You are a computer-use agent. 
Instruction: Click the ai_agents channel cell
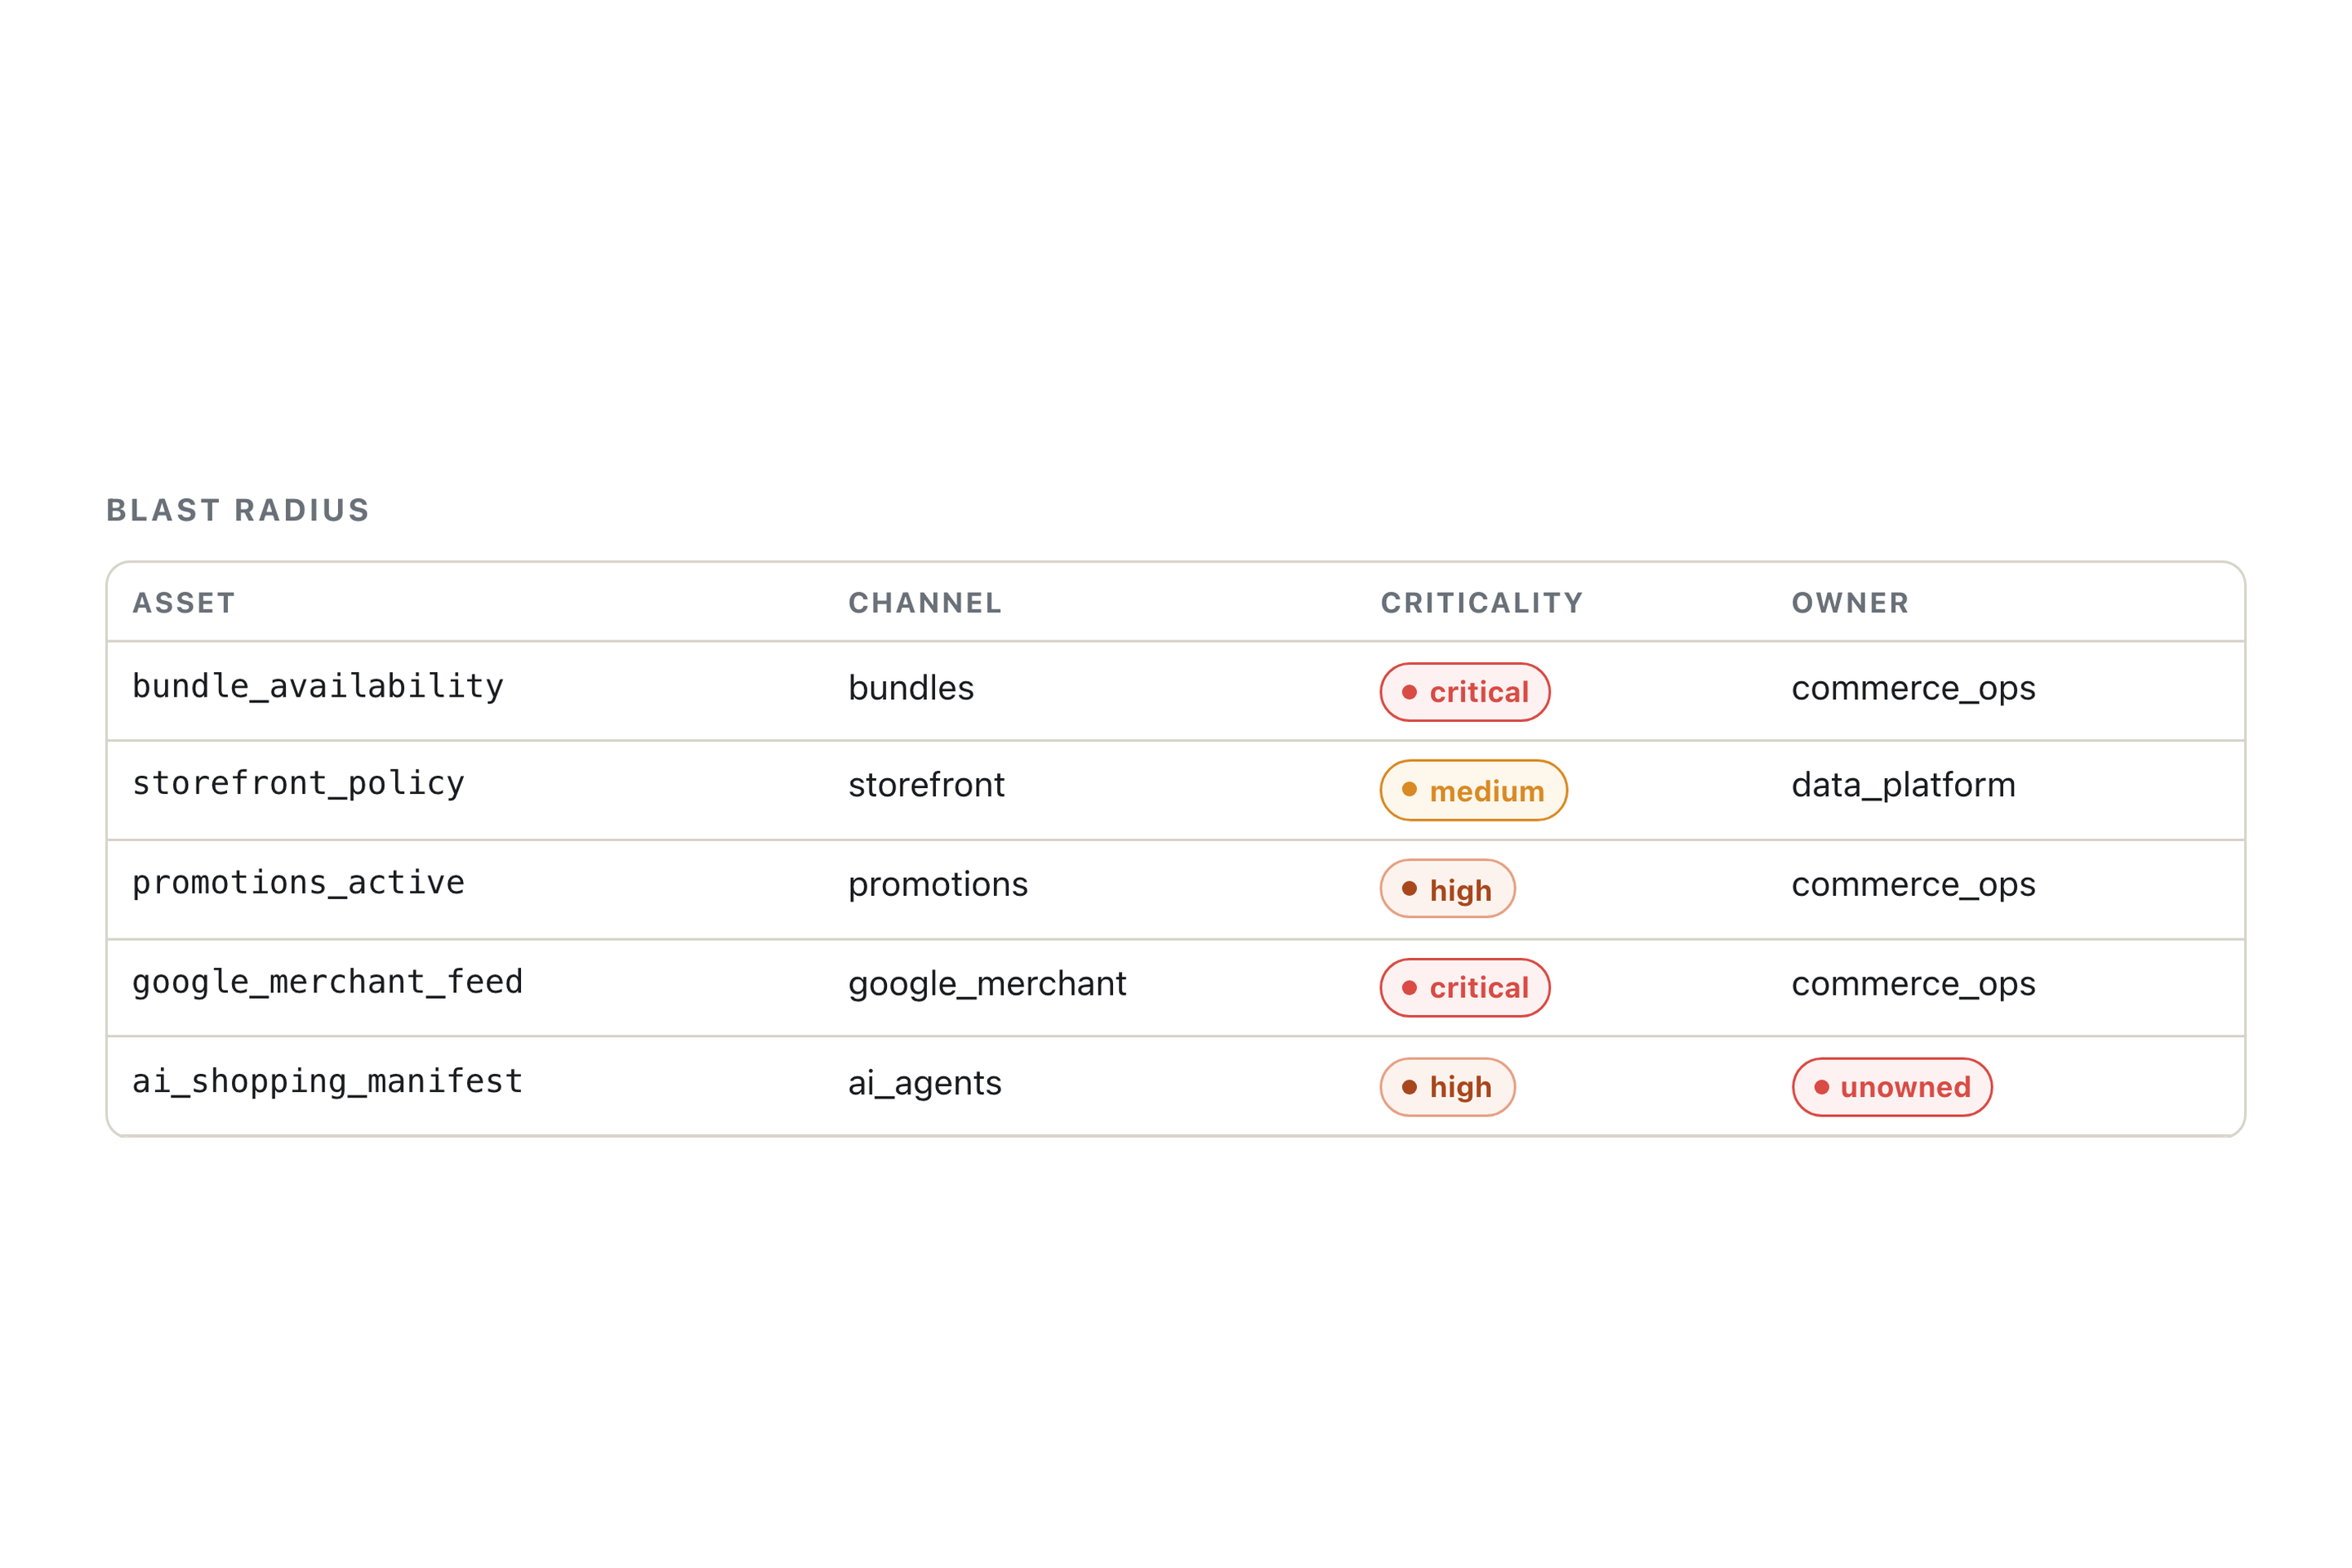tap(924, 1083)
